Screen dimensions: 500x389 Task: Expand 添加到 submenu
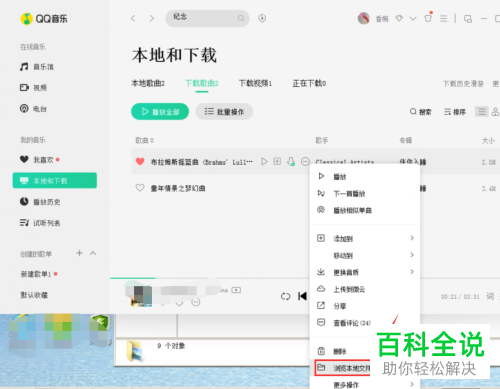click(365, 238)
